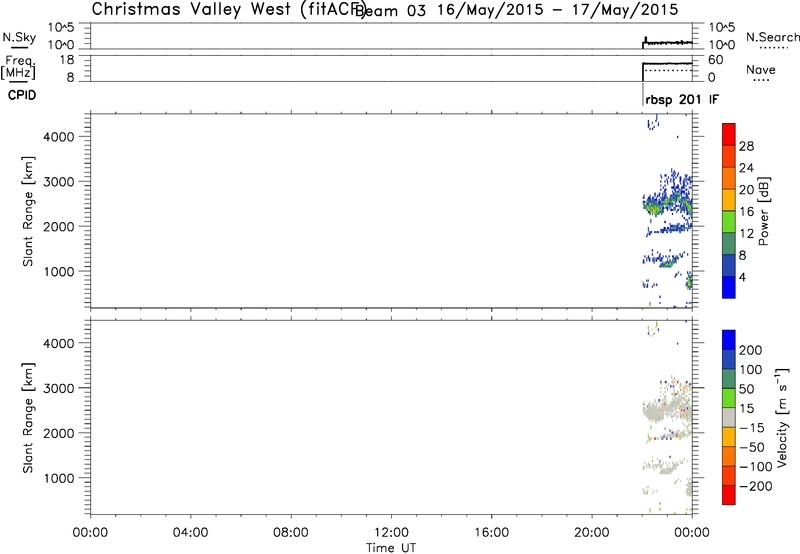
Task: Click the blue swatch between 4 and 8 dB
Action: [x=729, y=265]
